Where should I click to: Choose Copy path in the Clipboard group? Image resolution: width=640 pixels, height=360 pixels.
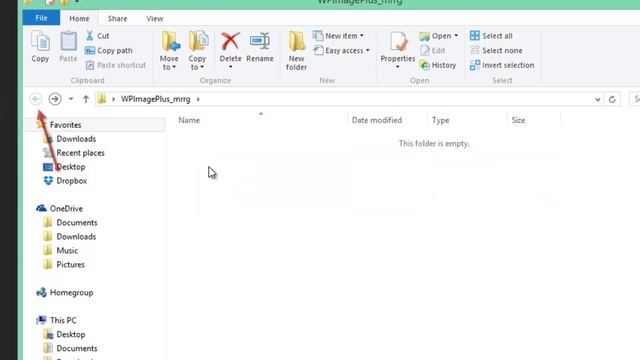[109, 51]
